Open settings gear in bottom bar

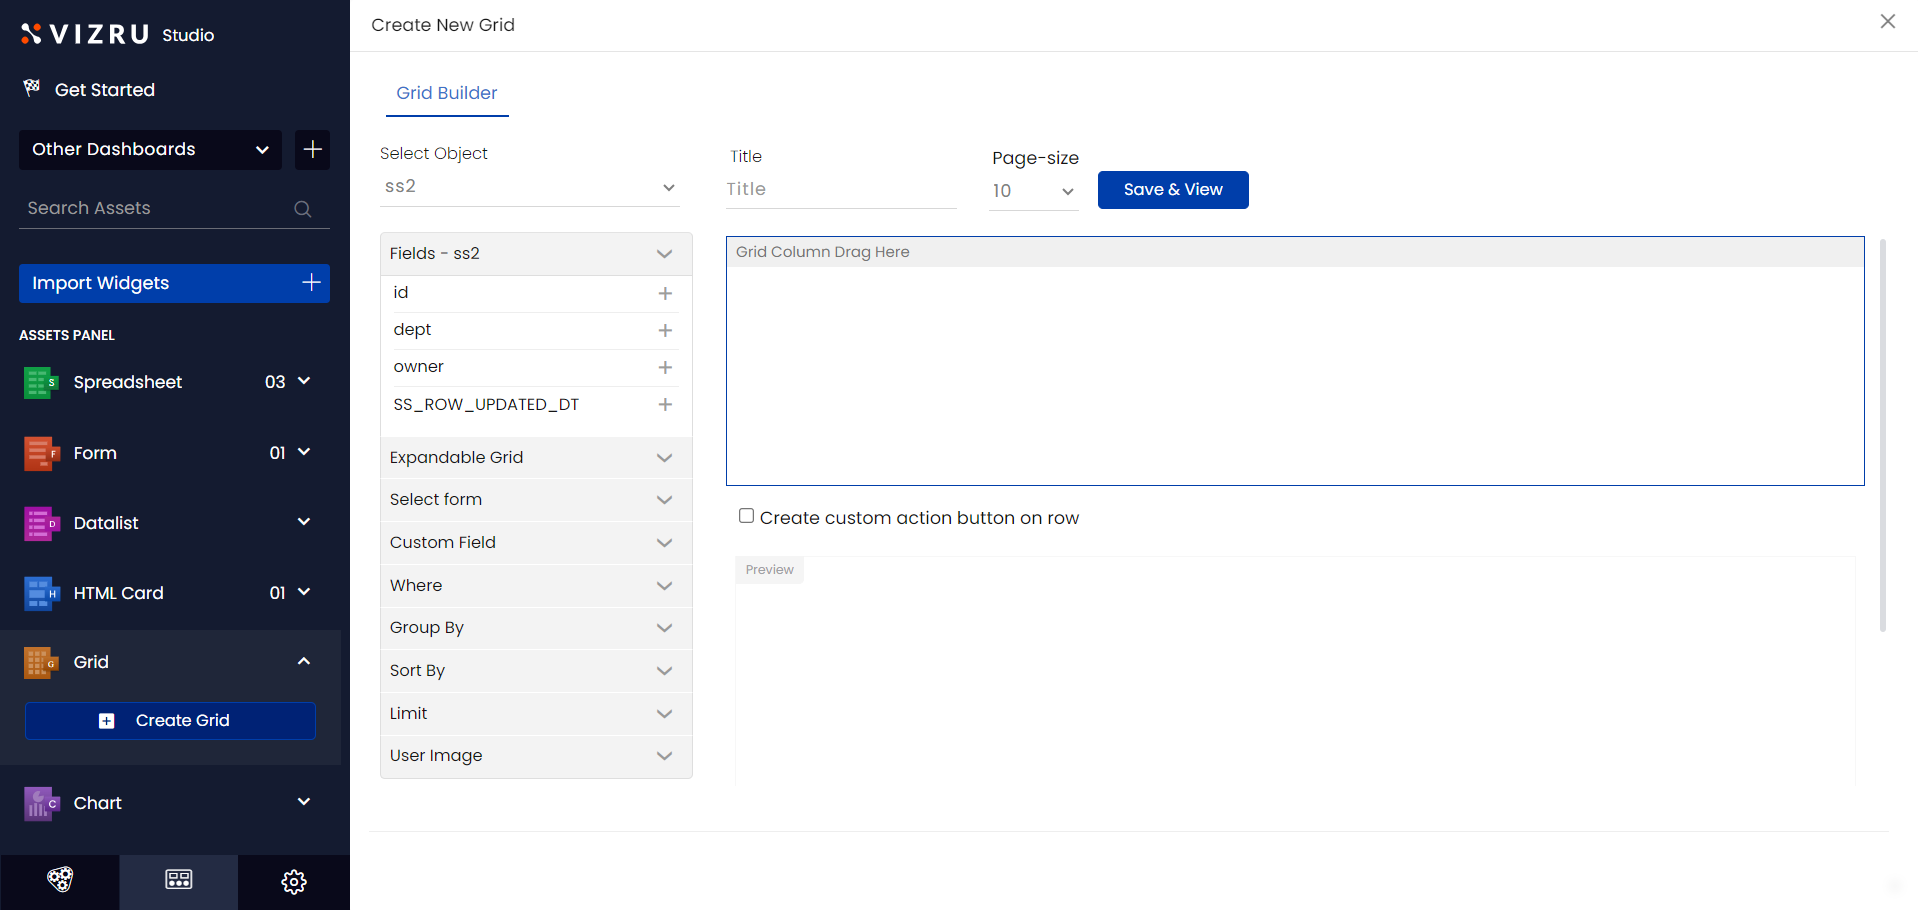click(x=294, y=881)
